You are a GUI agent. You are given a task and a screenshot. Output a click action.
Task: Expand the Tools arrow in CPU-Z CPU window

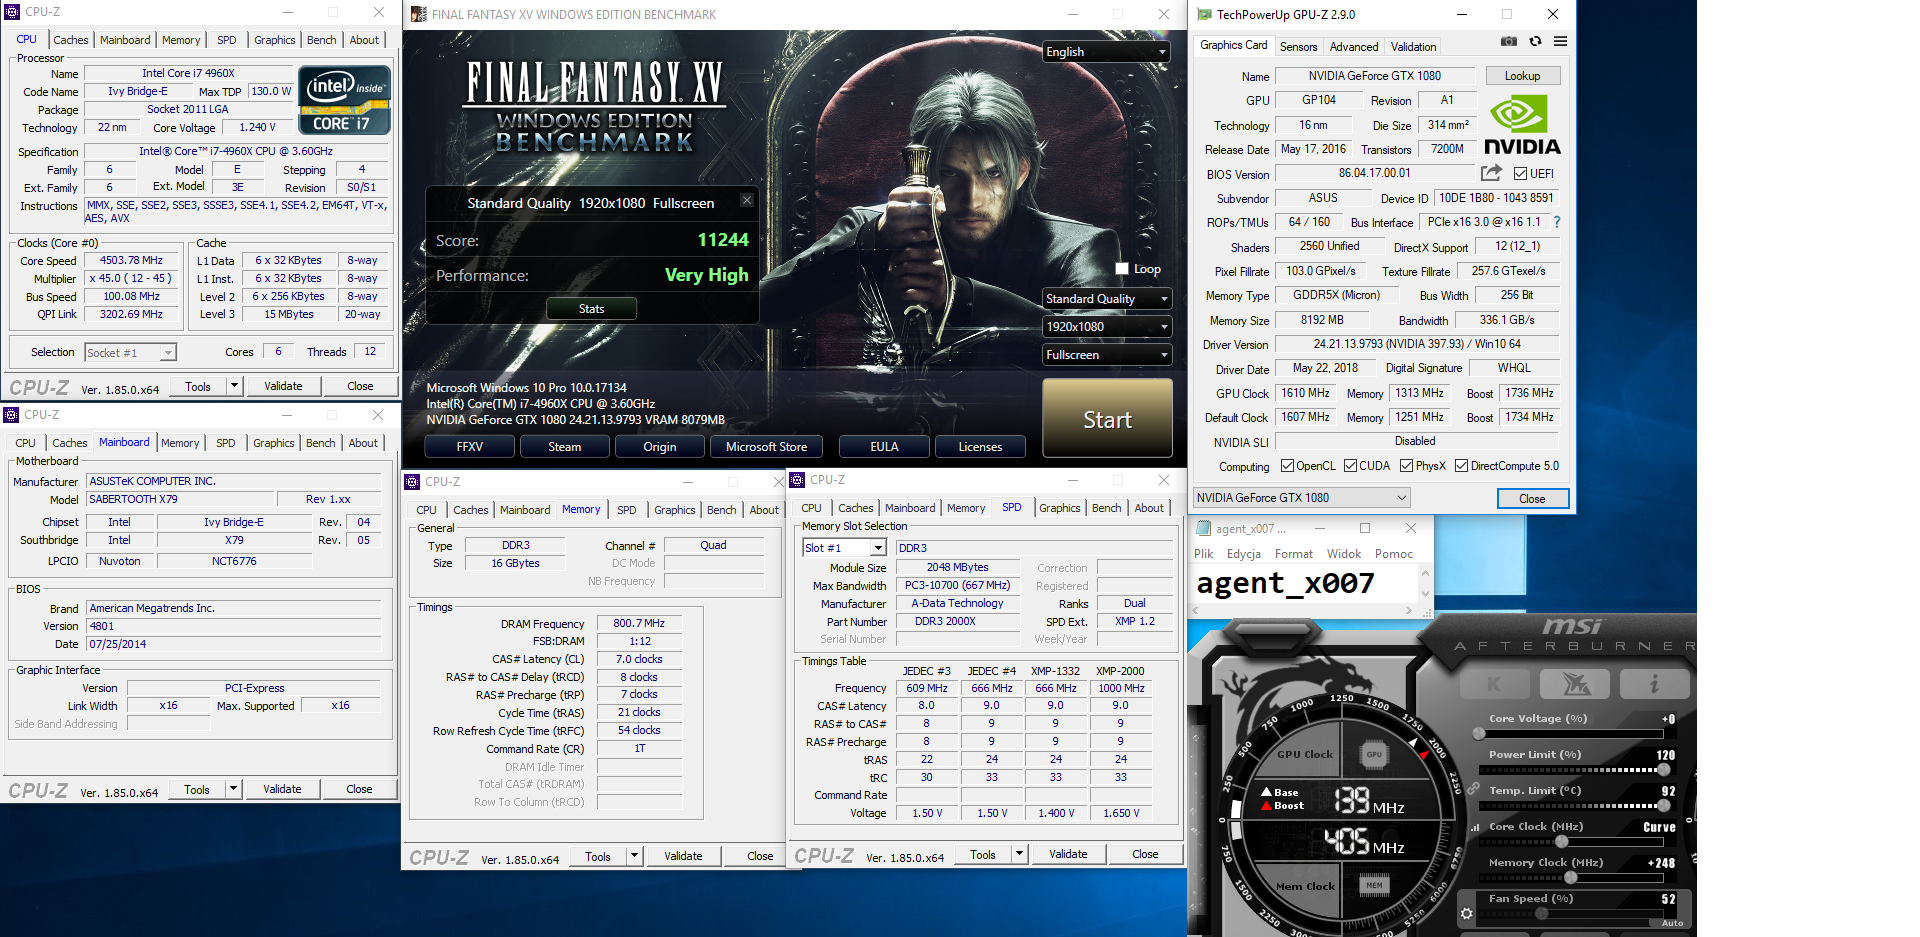(234, 386)
